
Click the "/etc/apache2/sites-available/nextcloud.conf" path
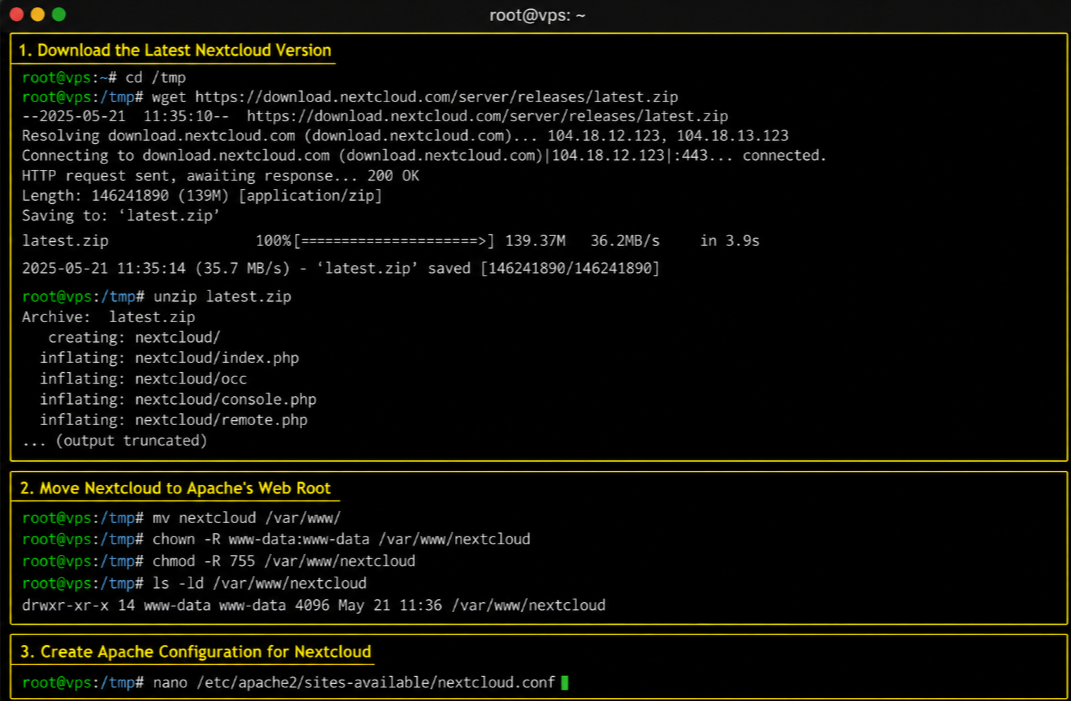pyautogui.click(x=375, y=682)
